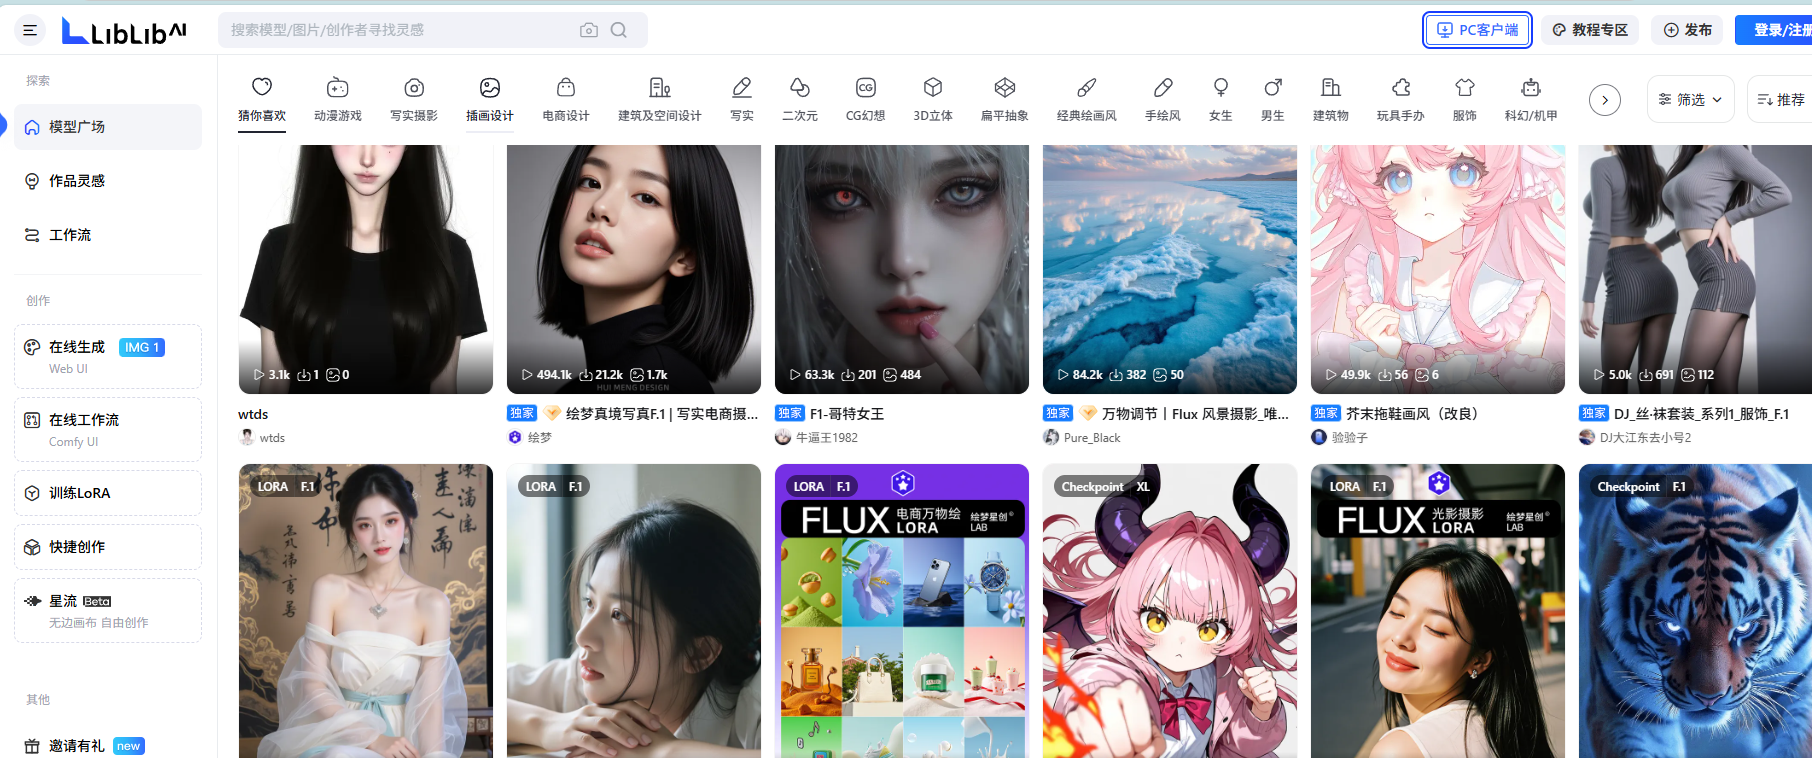The image size is (1812, 758).
Task: Select the 写实摄影 camera category icon
Action: tap(414, 88)
